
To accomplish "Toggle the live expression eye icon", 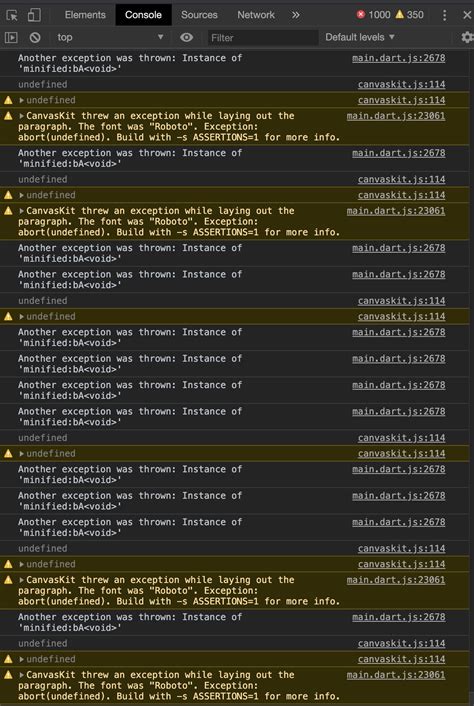I will tap(186, 37).
